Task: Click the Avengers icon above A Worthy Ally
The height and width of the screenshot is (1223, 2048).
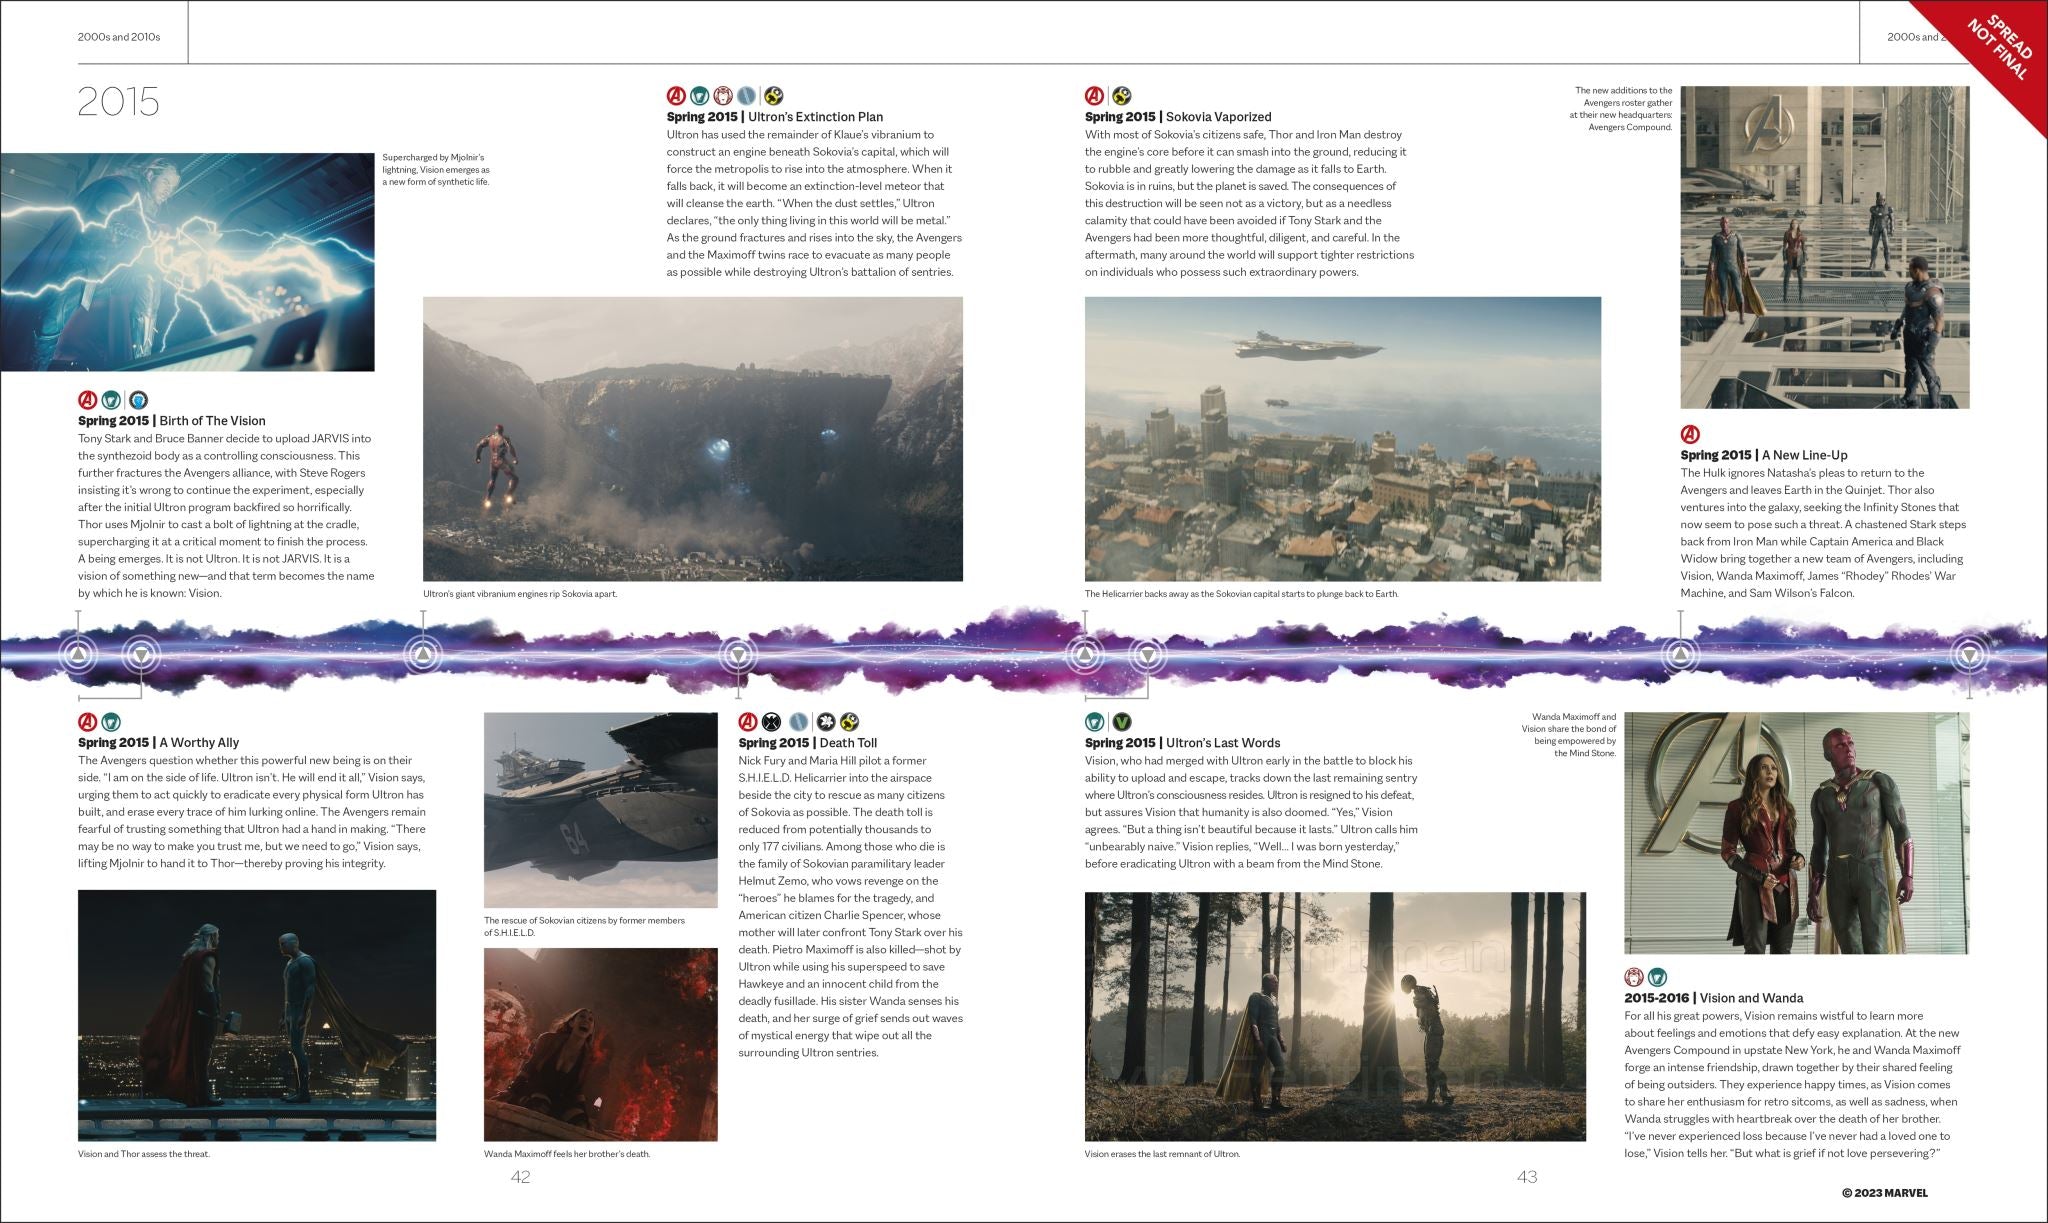Action: 88,722
